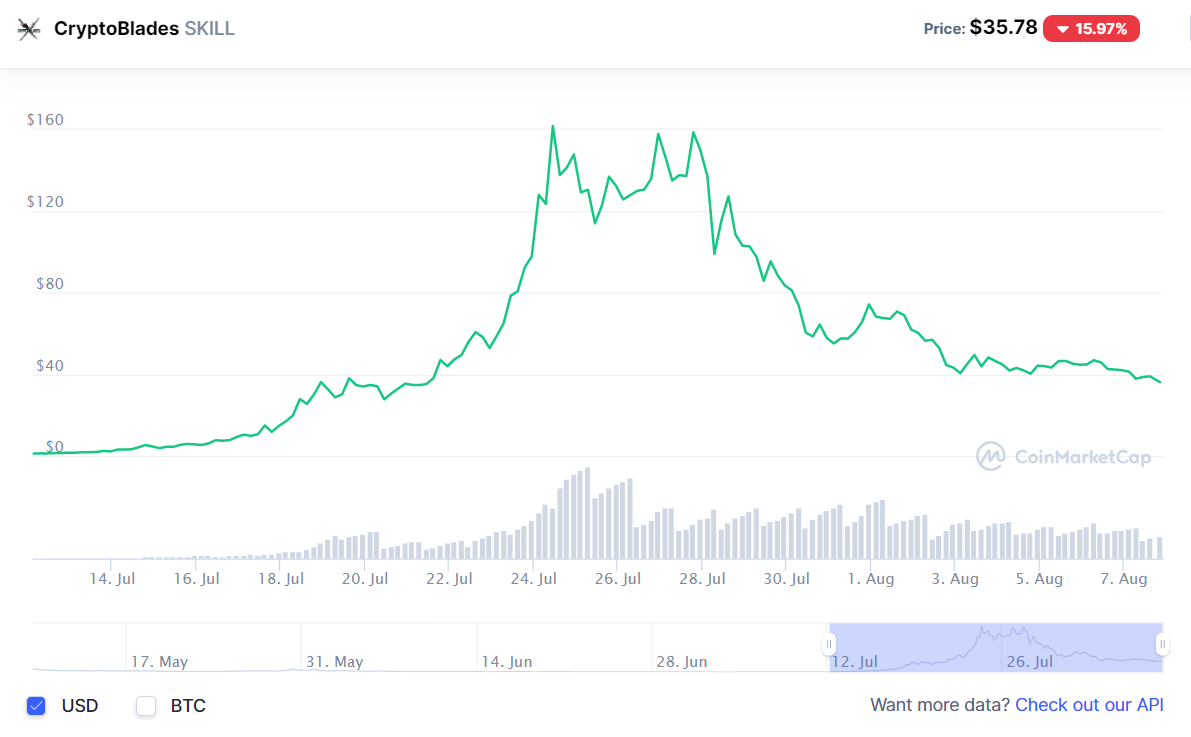Open the Check out our API link

pyautogui.click(x=1089, y=705)
